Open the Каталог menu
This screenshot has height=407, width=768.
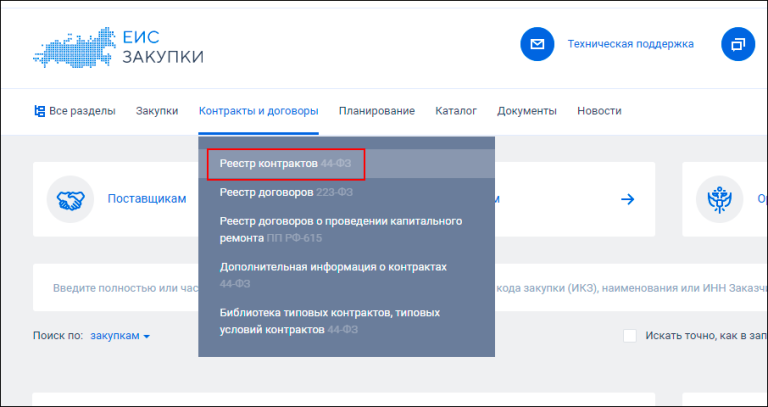pos(456,111)
